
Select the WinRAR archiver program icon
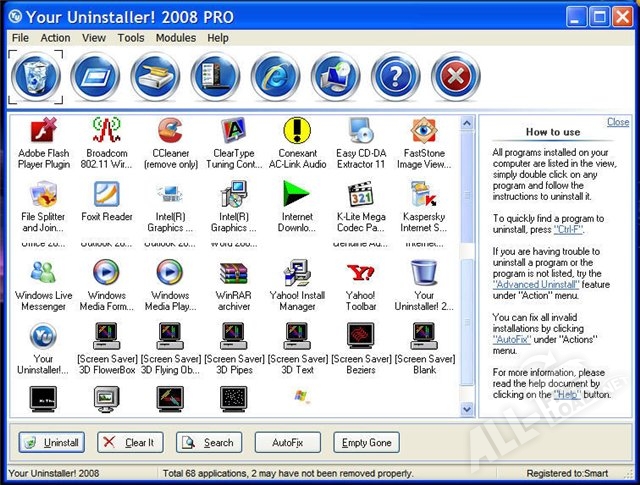click(232, 277)
